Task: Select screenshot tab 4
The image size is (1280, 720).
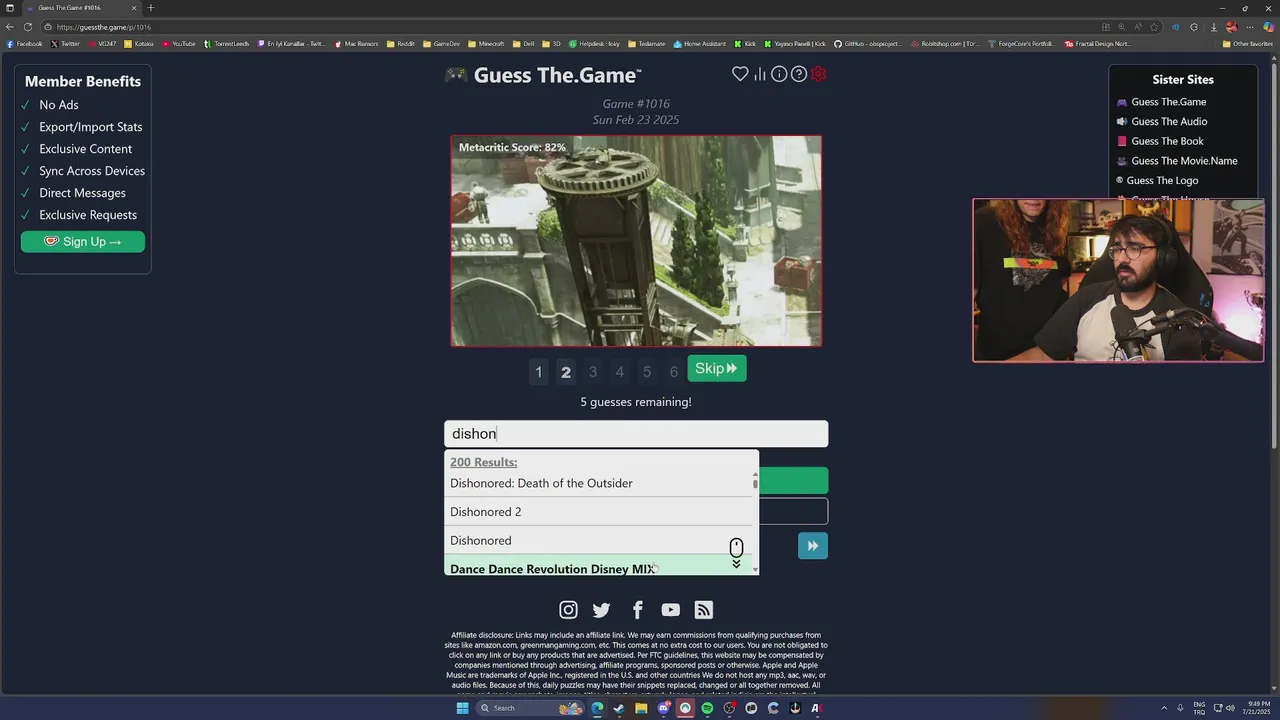Action: (619, 372)
